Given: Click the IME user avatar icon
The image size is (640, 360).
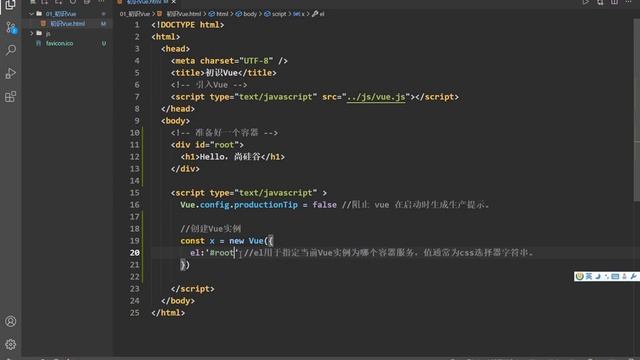Looking at the screenshot, I should (624, 276).
